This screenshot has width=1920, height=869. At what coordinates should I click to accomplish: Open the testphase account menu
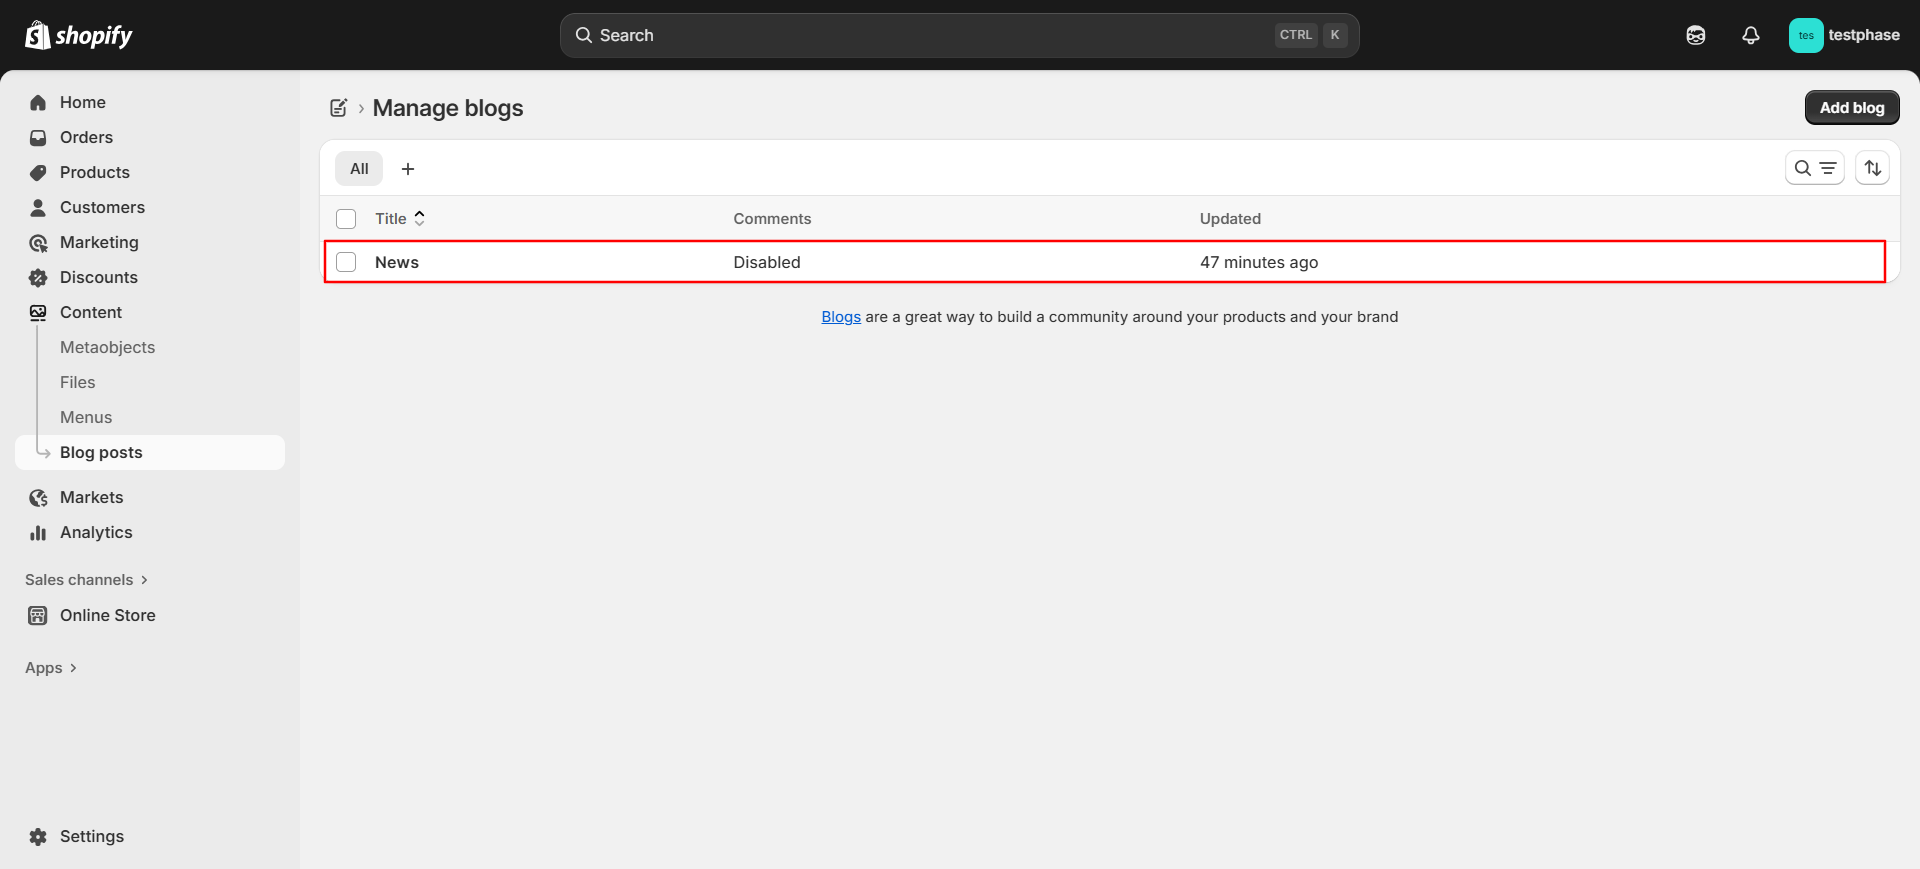[1843, 35]
